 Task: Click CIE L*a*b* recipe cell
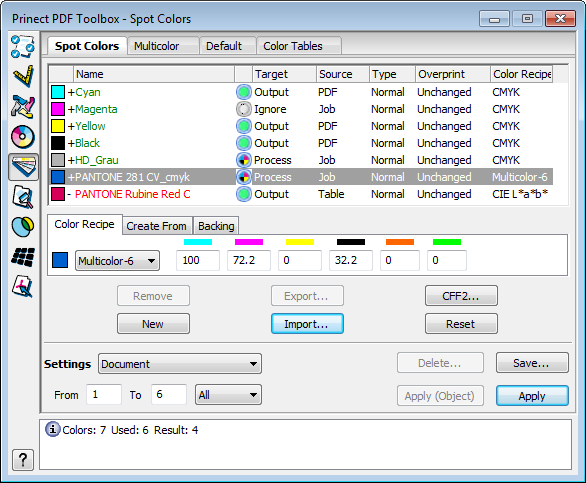pos(520,194)
